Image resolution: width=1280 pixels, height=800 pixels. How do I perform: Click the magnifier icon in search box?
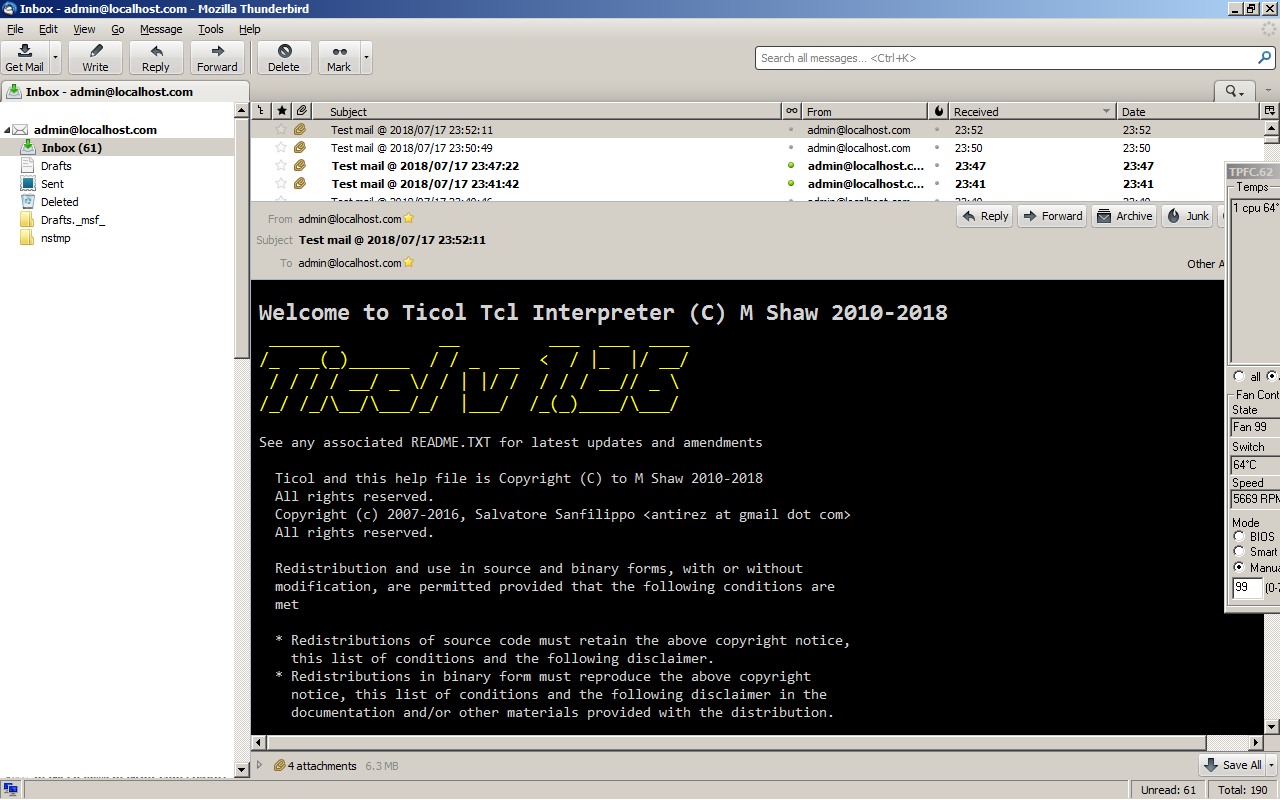click(x=1266, y=58)
